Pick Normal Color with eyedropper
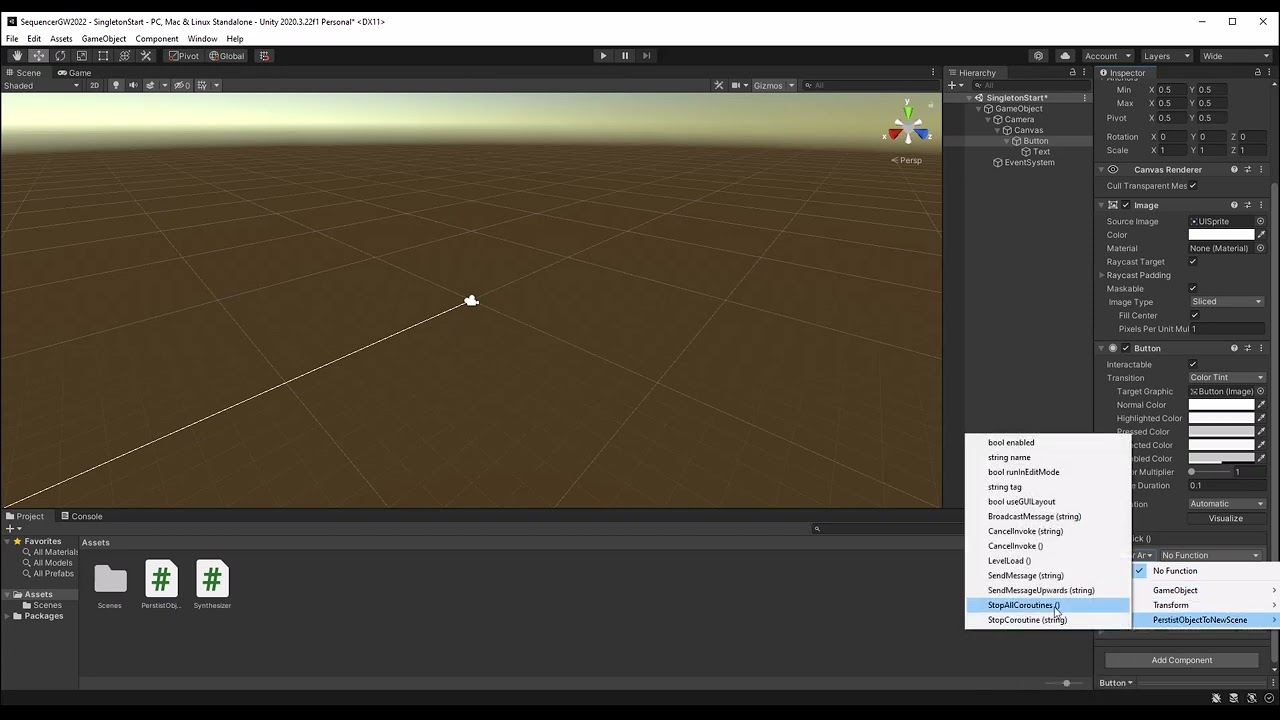Screen dimensions: 1280x720 pos(1261,405)
